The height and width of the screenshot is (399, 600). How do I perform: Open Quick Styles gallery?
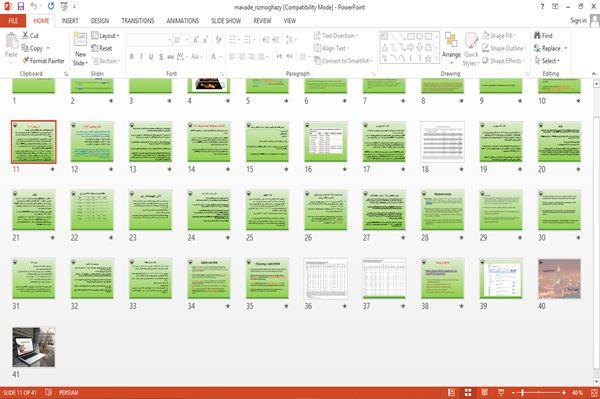pyautogui.click(x=471, y=49)
